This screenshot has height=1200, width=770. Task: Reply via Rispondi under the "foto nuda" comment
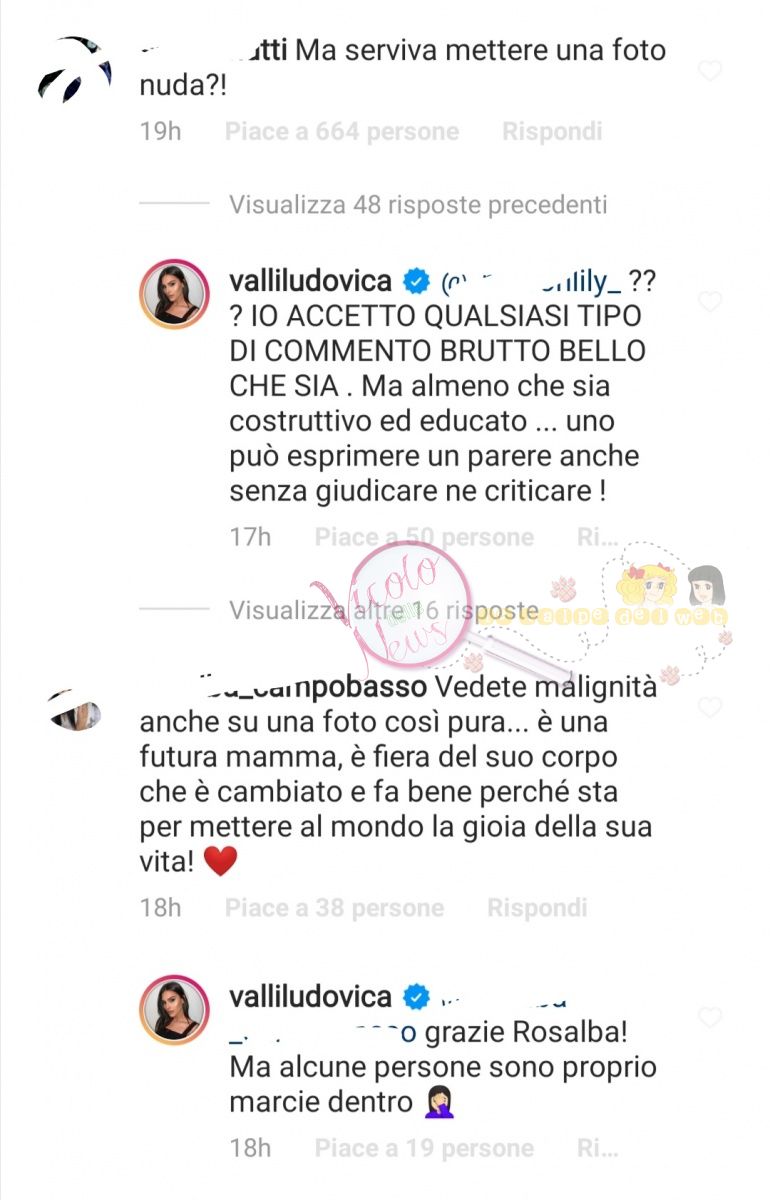tap(552, 131)
